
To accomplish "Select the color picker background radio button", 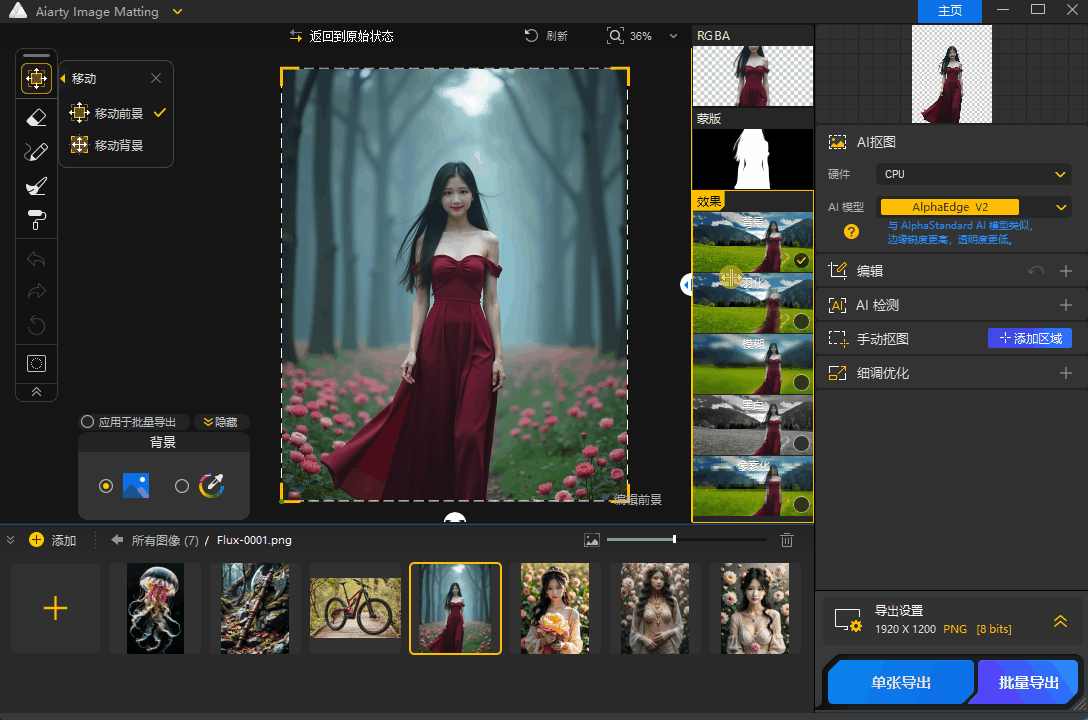I will pos(182,486).
